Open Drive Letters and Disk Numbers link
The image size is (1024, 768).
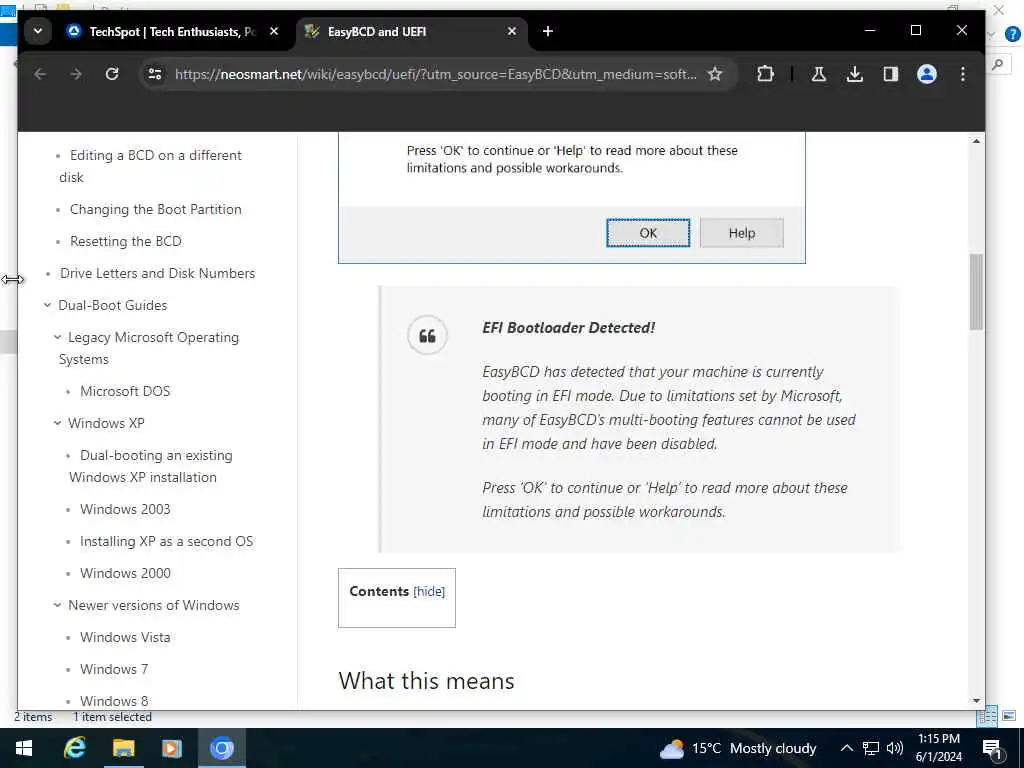157,274
